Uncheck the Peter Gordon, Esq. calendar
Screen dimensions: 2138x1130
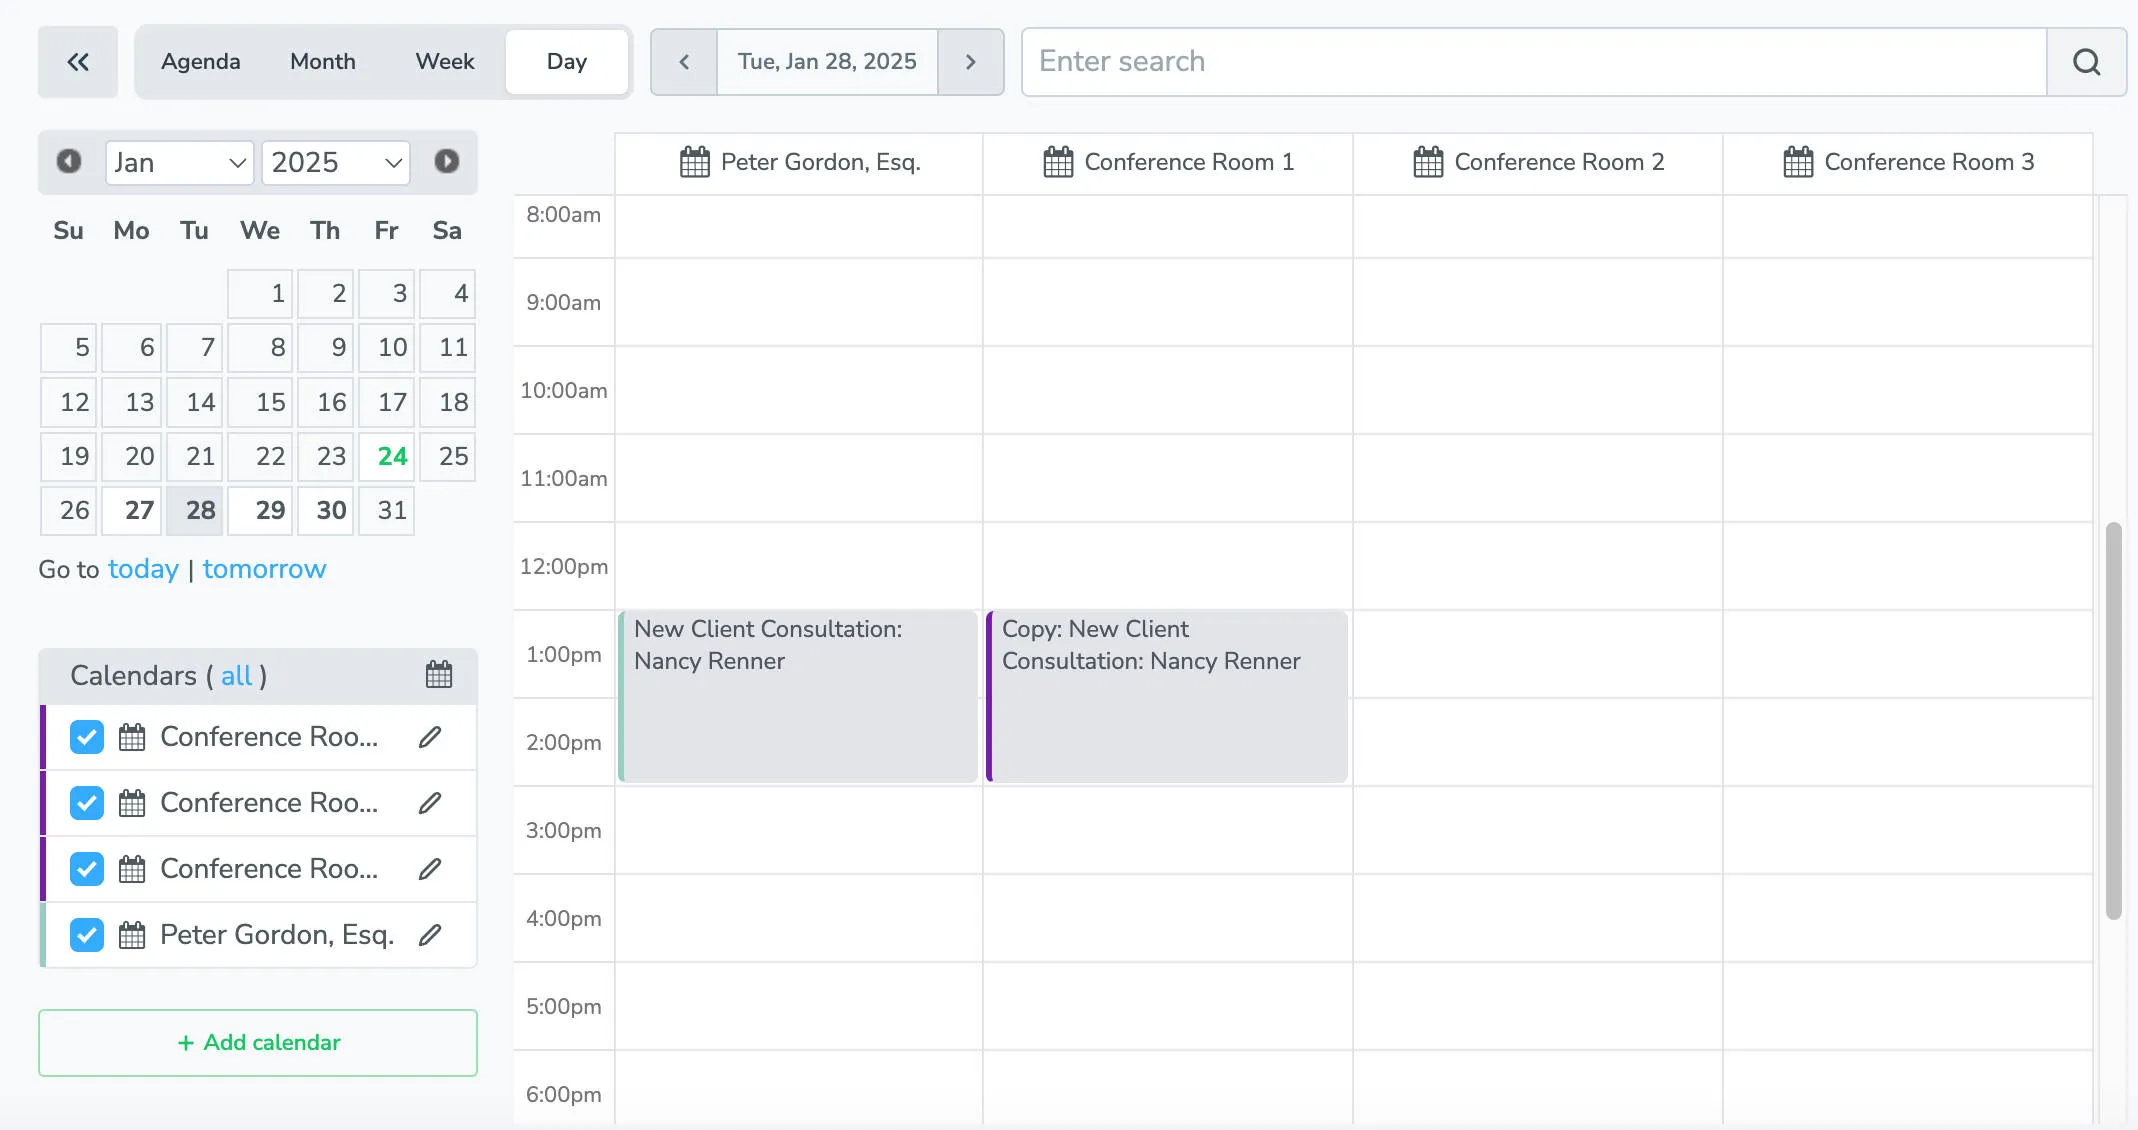click(x=86, y=935)
